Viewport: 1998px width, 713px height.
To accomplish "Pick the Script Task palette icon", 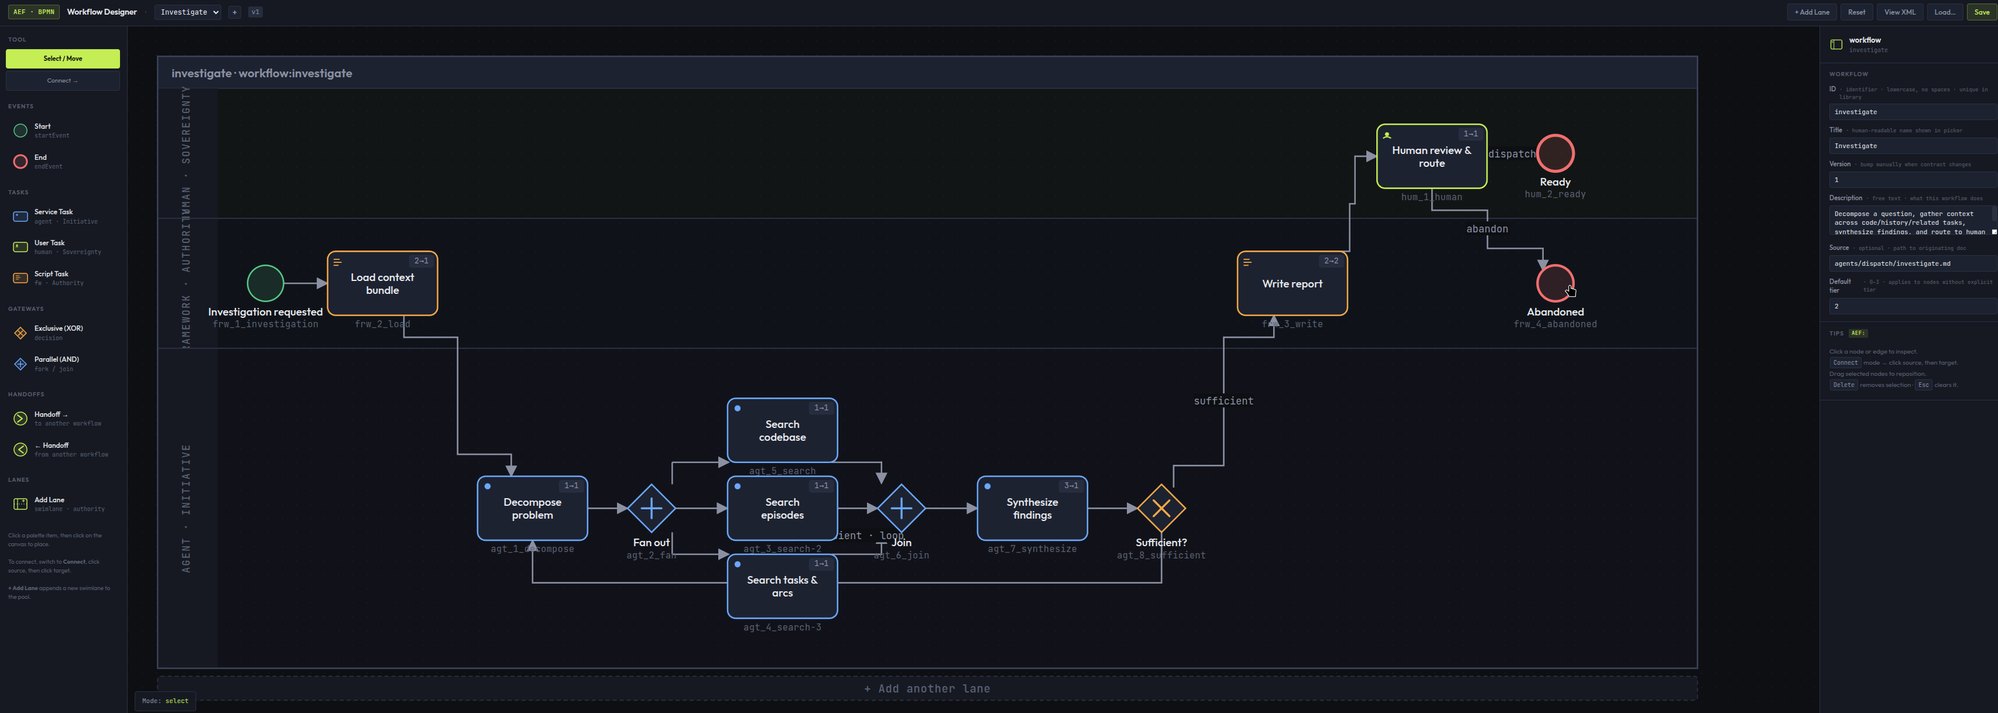I will tap(20, 278).
